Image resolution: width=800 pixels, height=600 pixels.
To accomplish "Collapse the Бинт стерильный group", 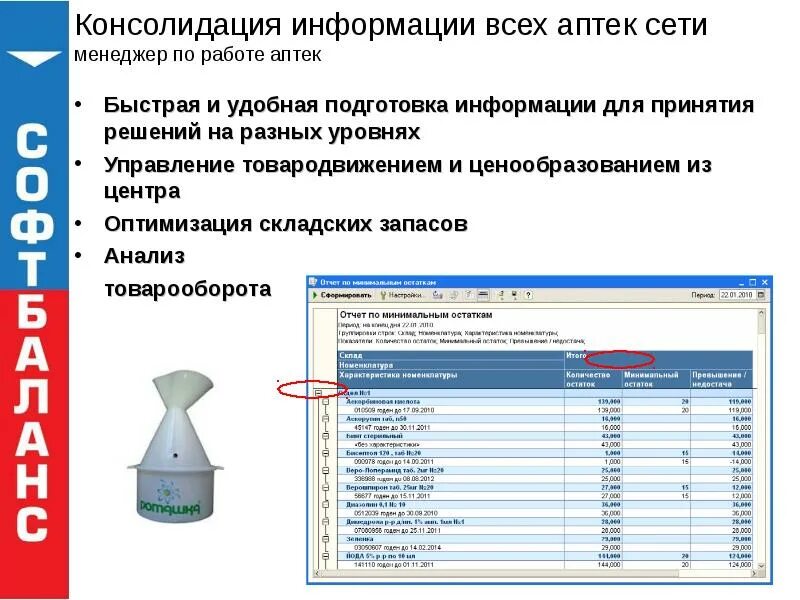I will coord(326,436).
